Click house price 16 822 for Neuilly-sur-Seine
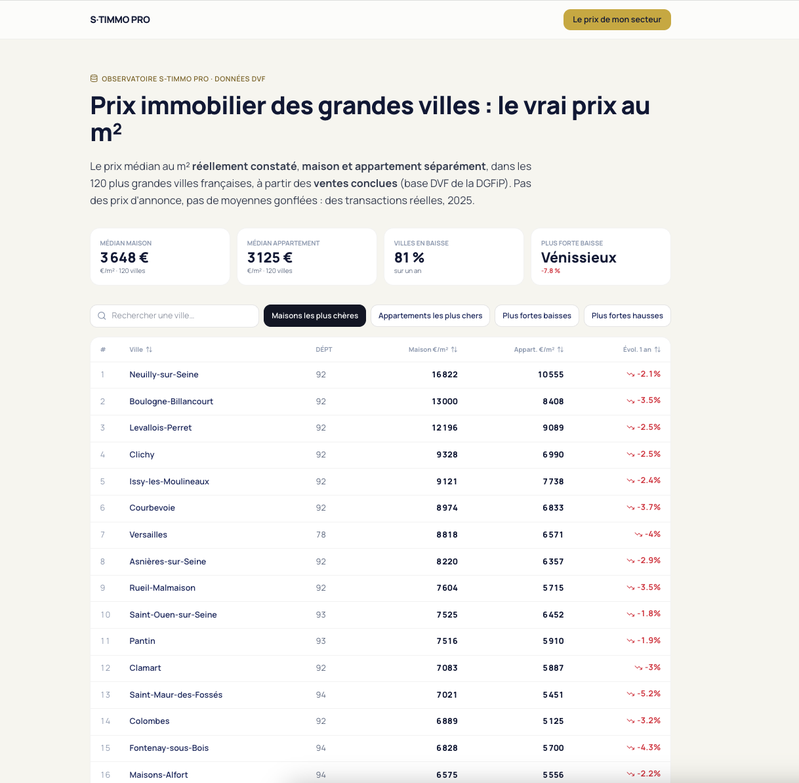799x783 pixels. click(x=444, y=374)
